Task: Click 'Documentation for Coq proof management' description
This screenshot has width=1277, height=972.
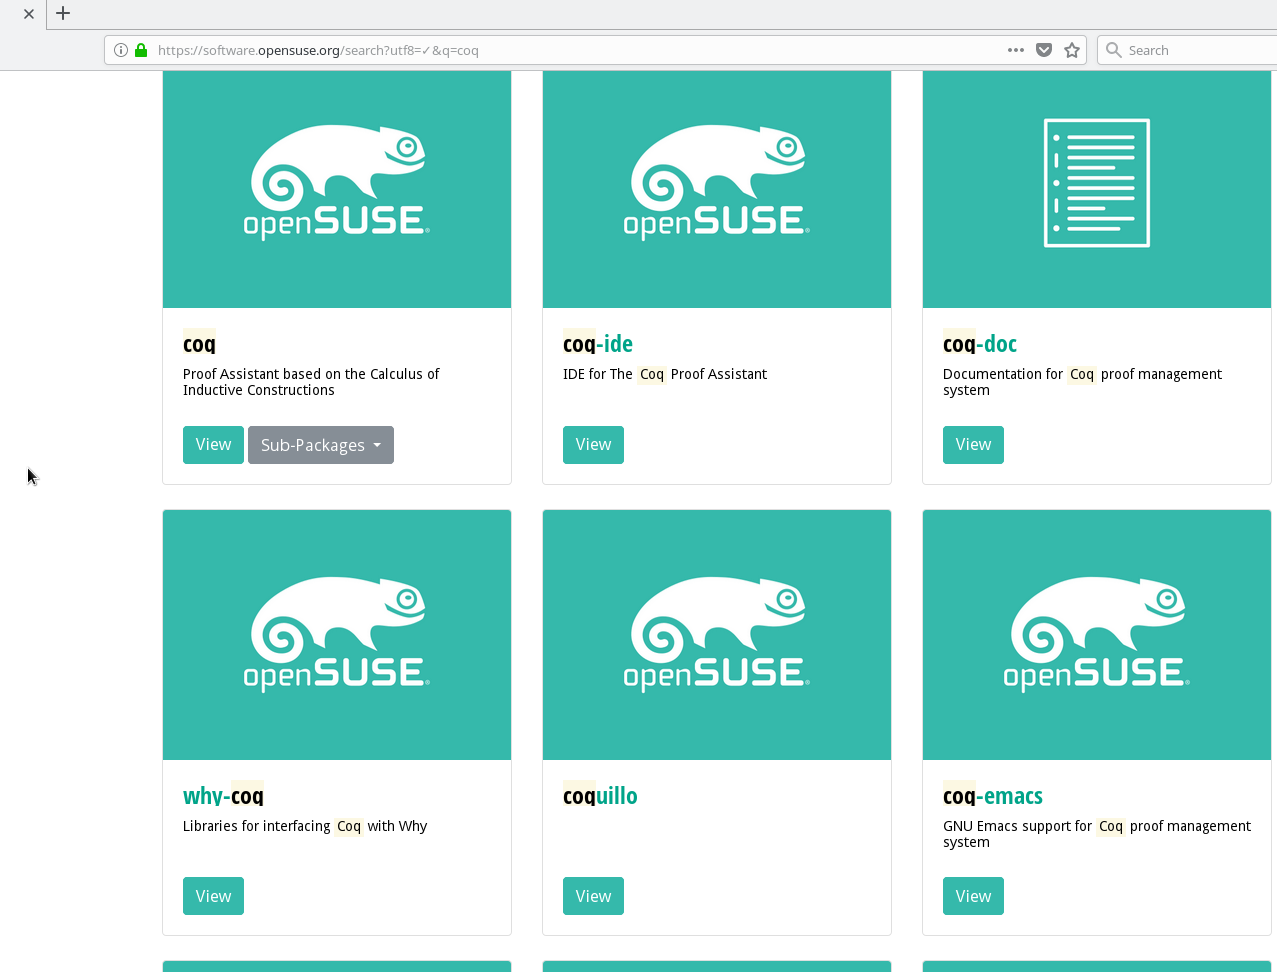Action: click(1082, 382)
